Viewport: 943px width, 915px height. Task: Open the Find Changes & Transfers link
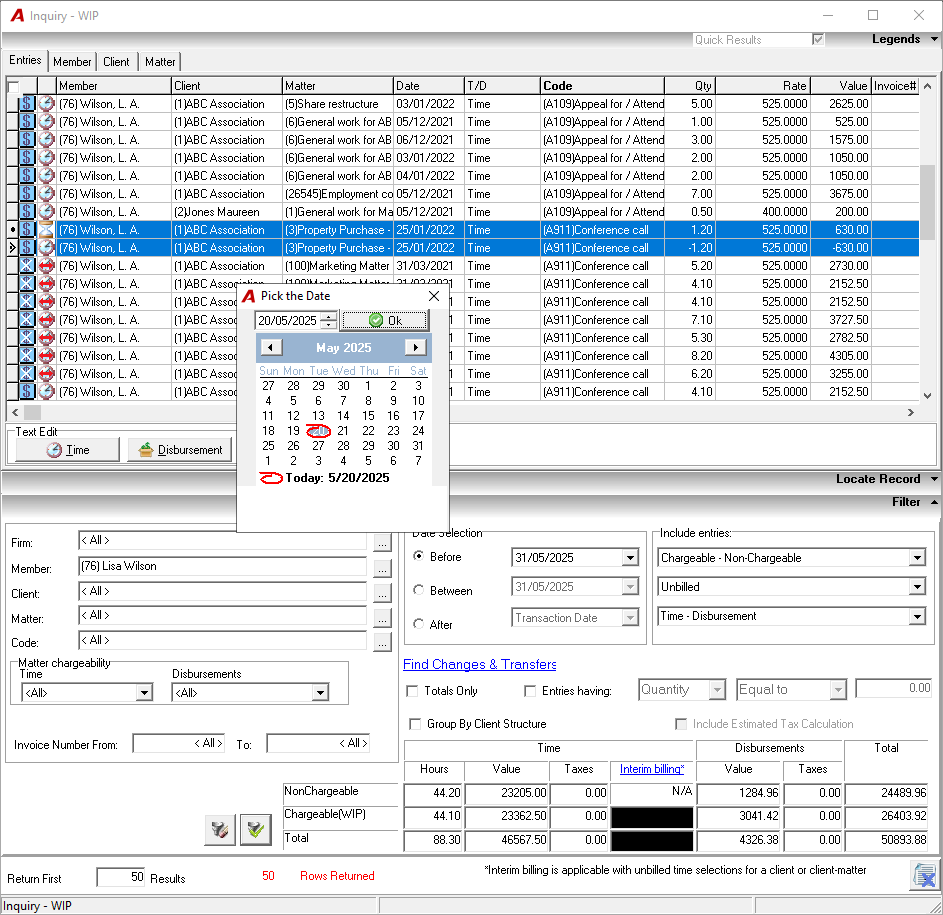coord(479,664)
